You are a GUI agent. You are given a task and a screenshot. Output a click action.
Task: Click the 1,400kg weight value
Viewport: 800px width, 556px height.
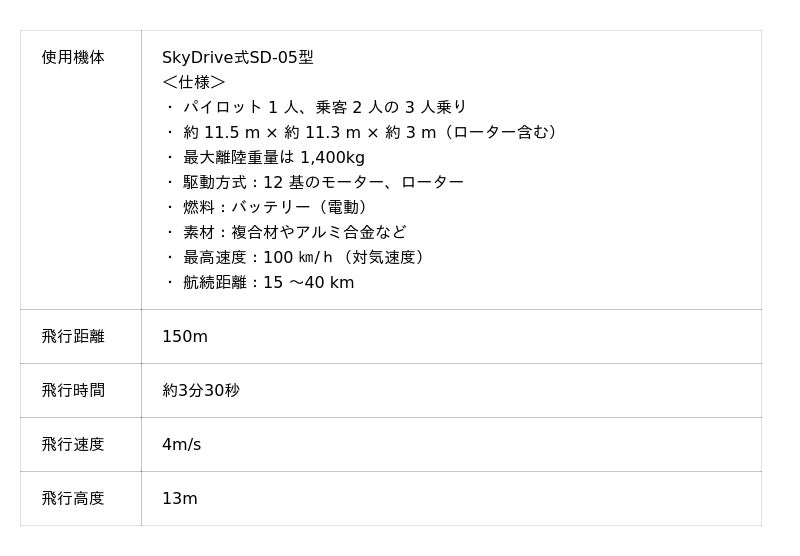click(x=332, y=157)
